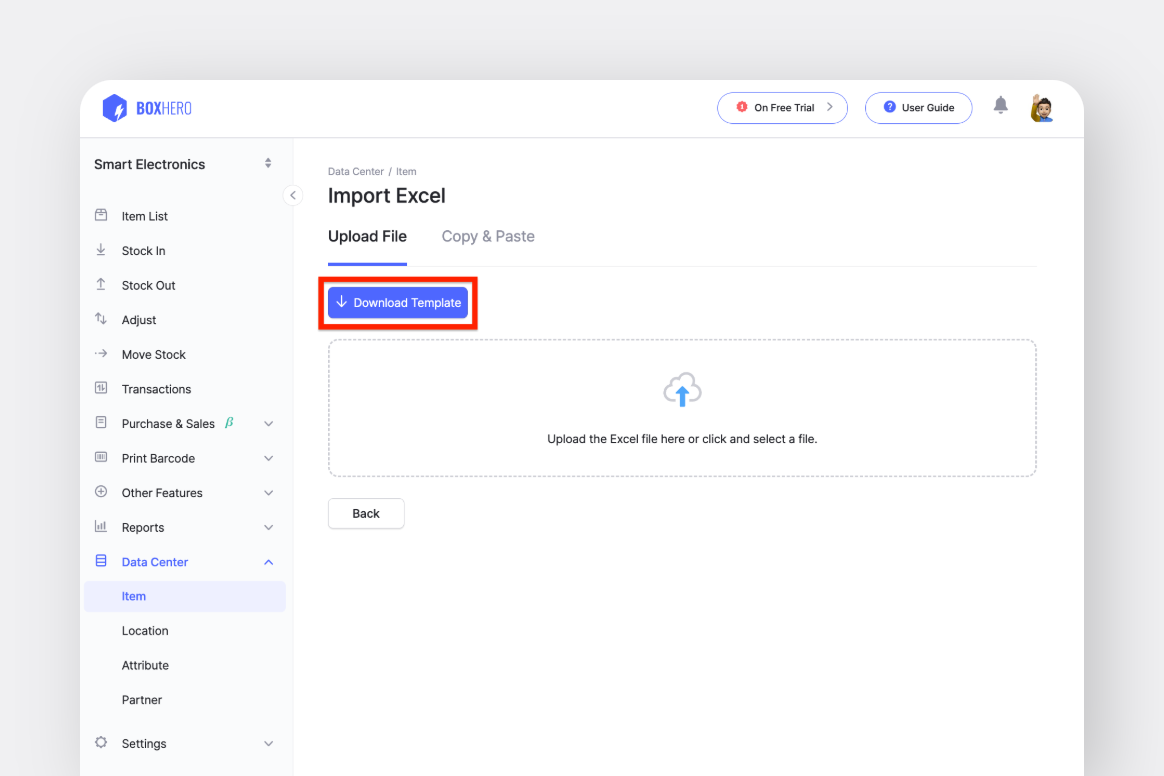Screen dimensions: 1164x776
Task: Open the On Free Trial status pill
Action: coord(782,107)
